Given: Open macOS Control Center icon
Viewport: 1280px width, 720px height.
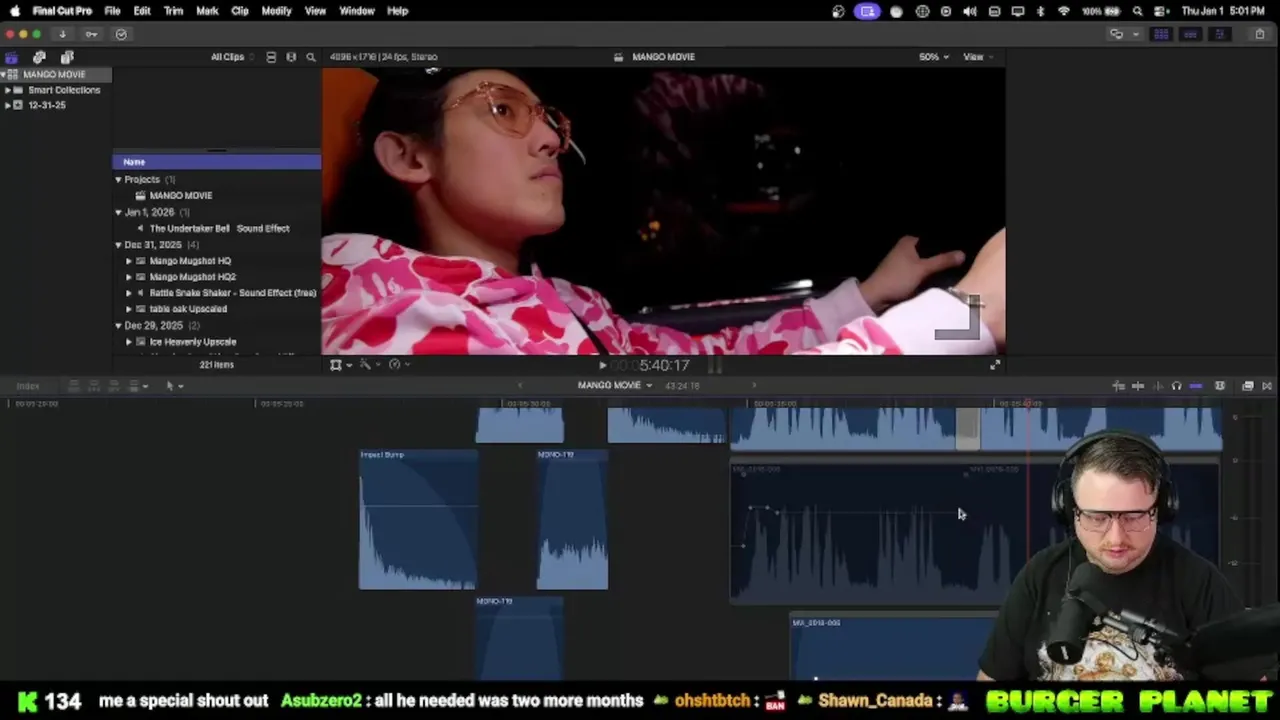Looking at the screenshot, I should [x=1161, y=11].
